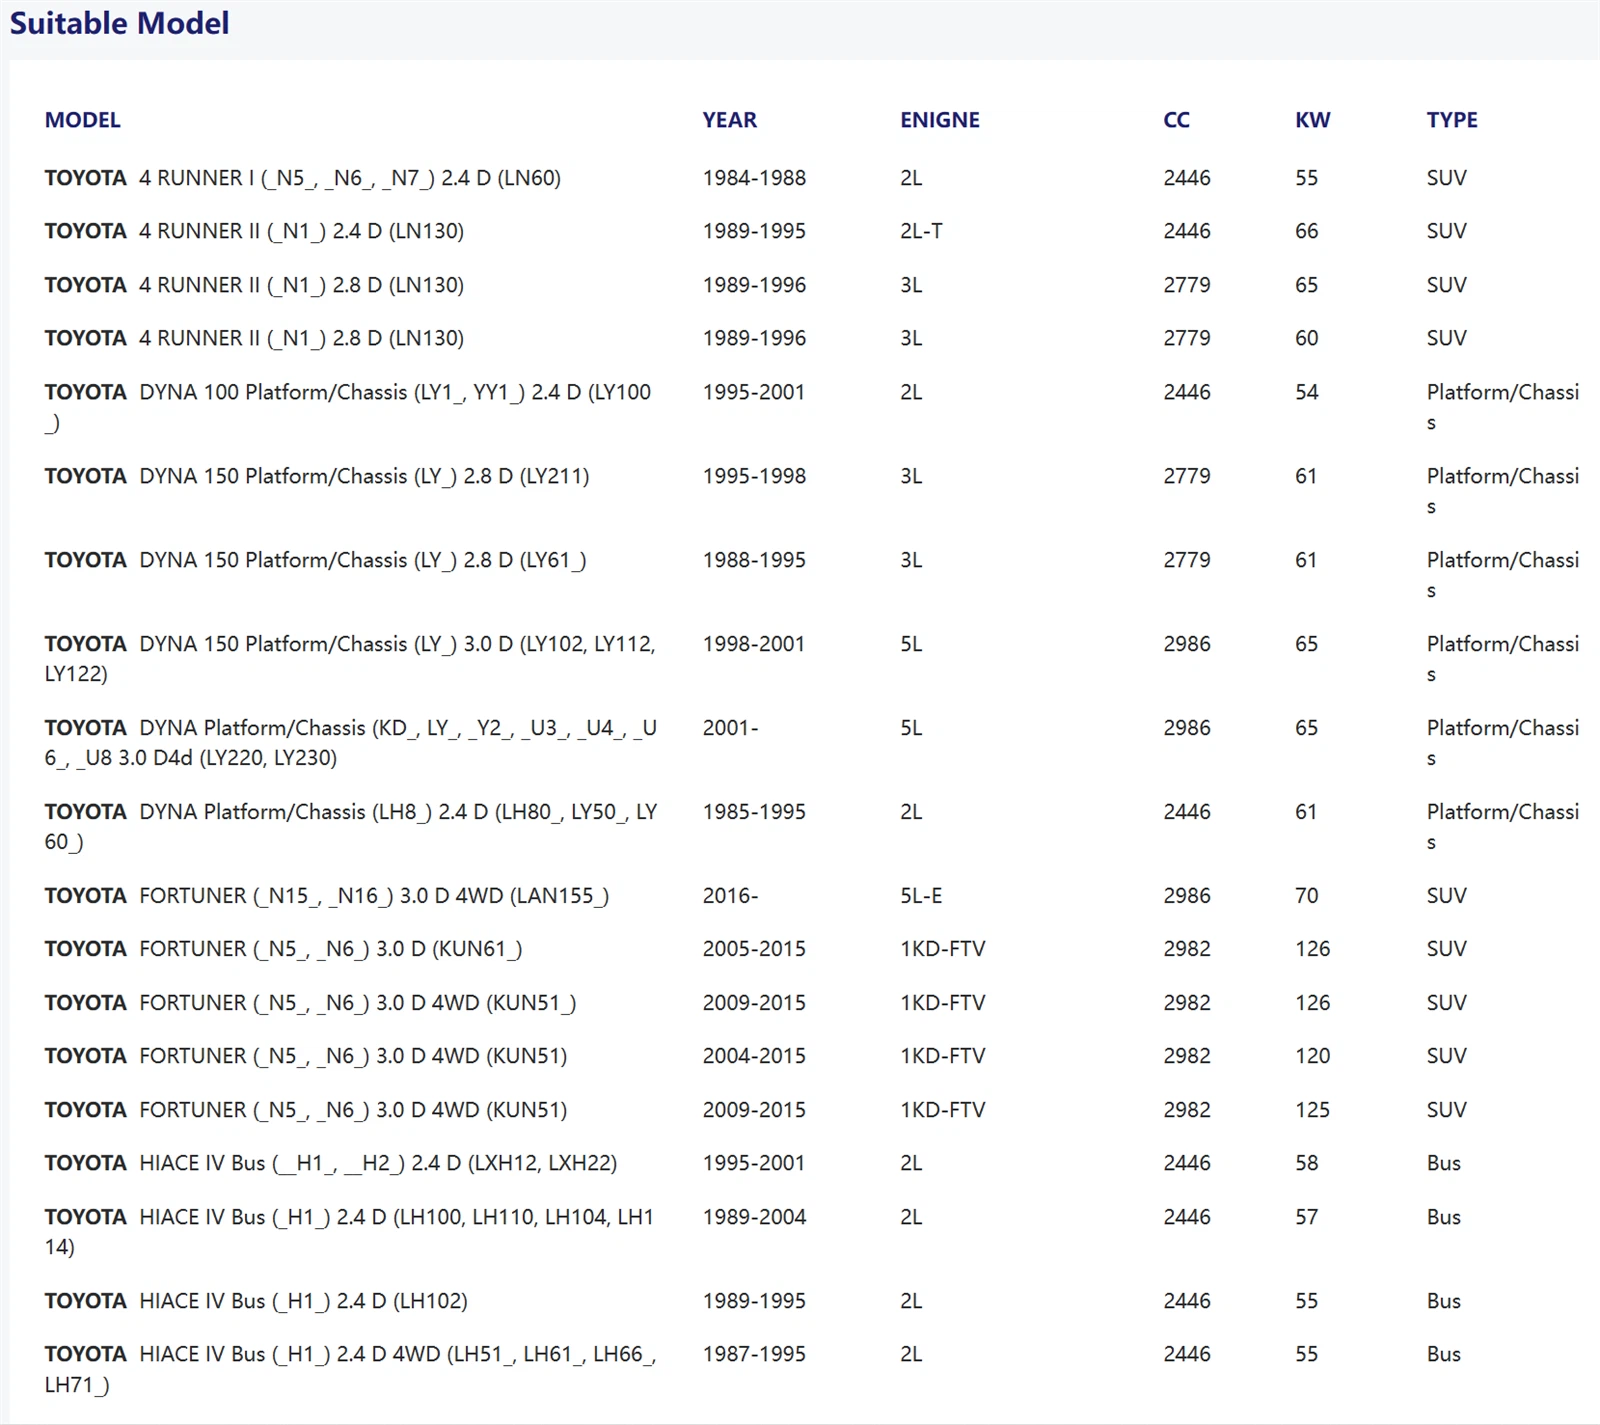Select year value "1995-1998"

coord(754,476)
